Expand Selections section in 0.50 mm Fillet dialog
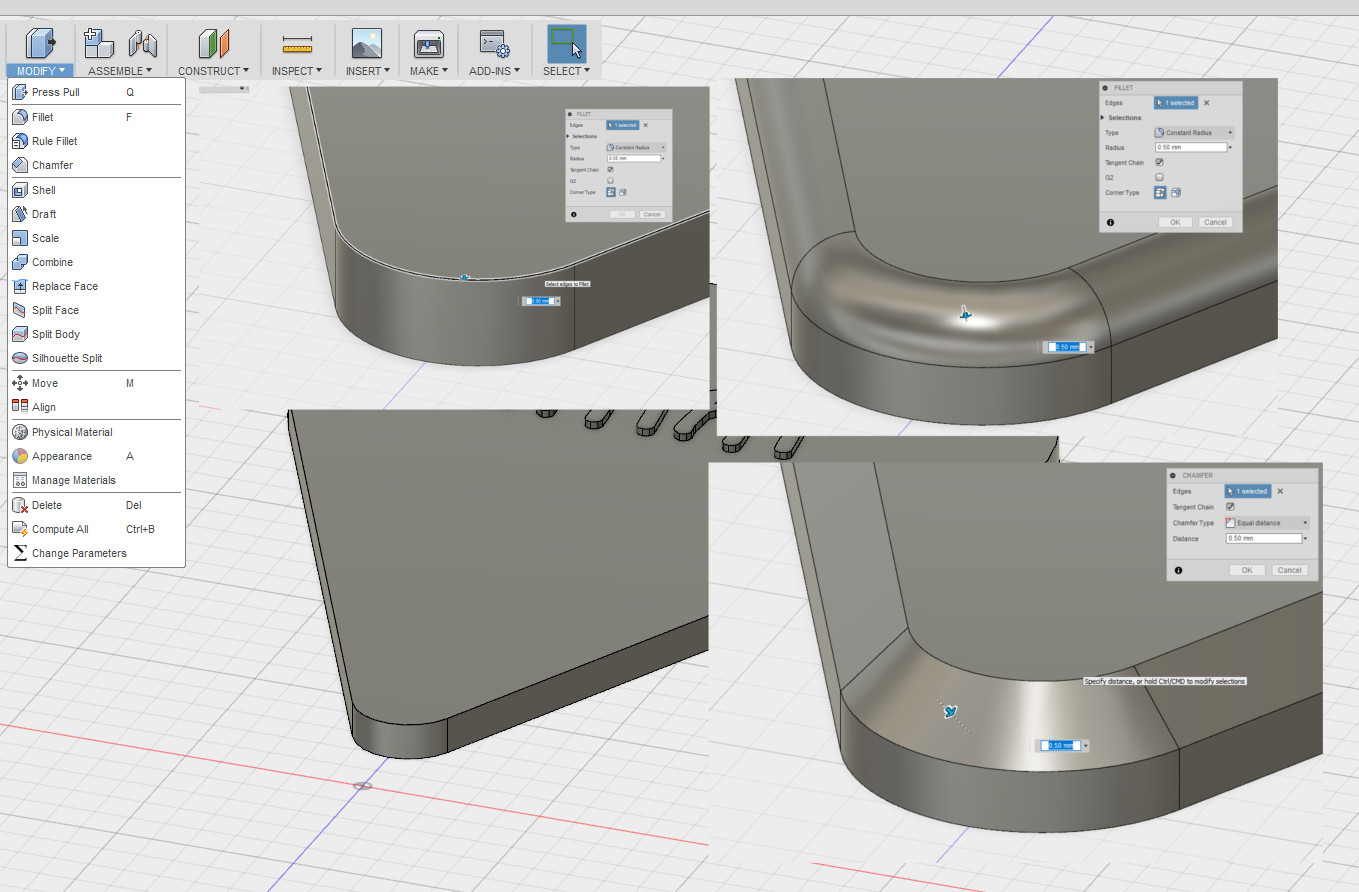The height and width of the screenshot is (892, 1359). [1102, 118]
